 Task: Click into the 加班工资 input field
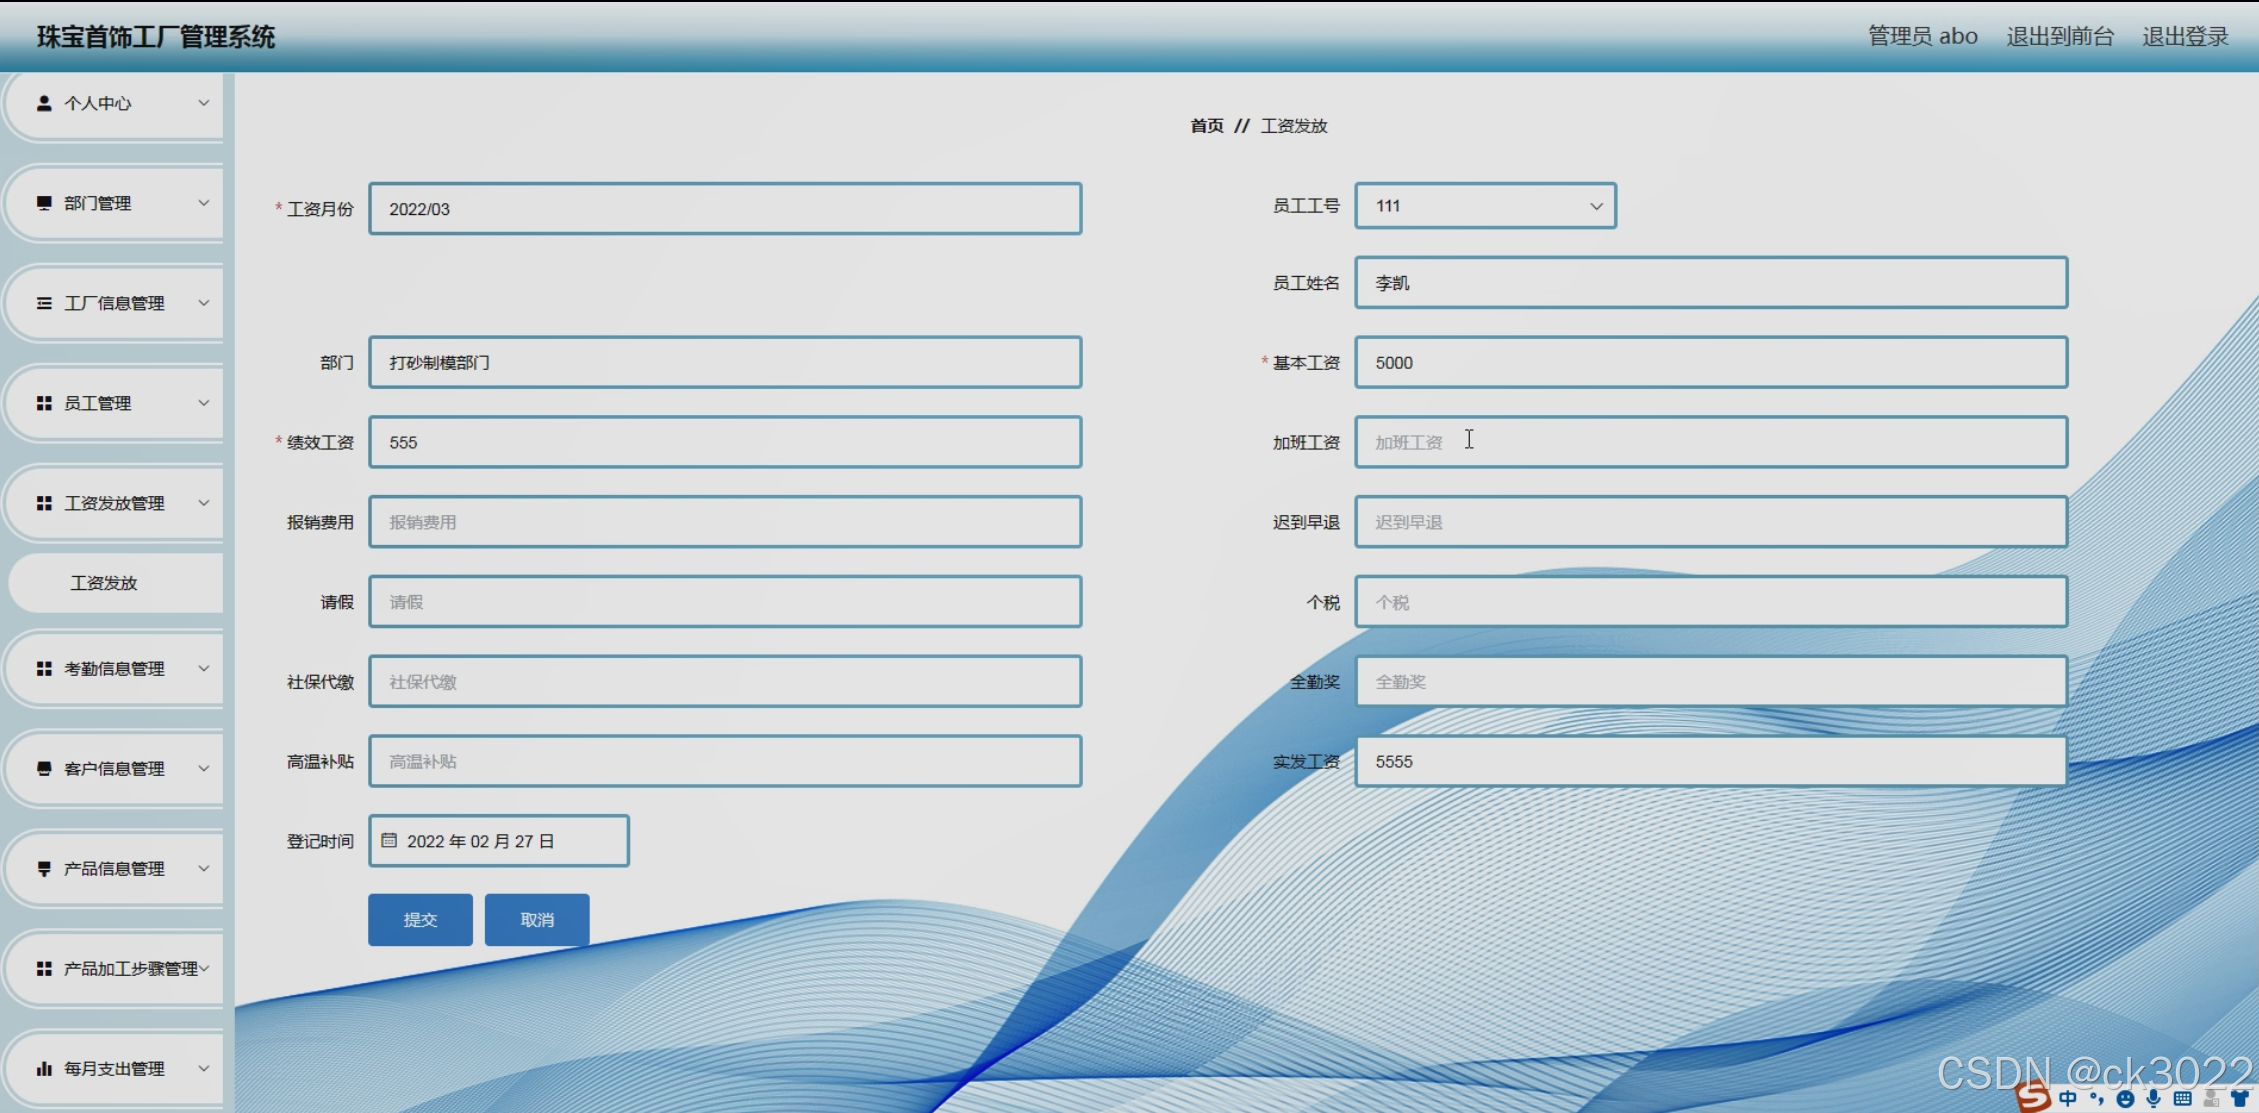pyautogui.click(x=1710, y=442)
